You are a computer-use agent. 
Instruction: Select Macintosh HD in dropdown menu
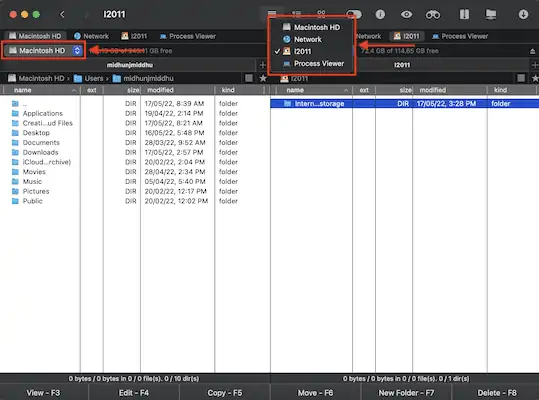point(311,27)
